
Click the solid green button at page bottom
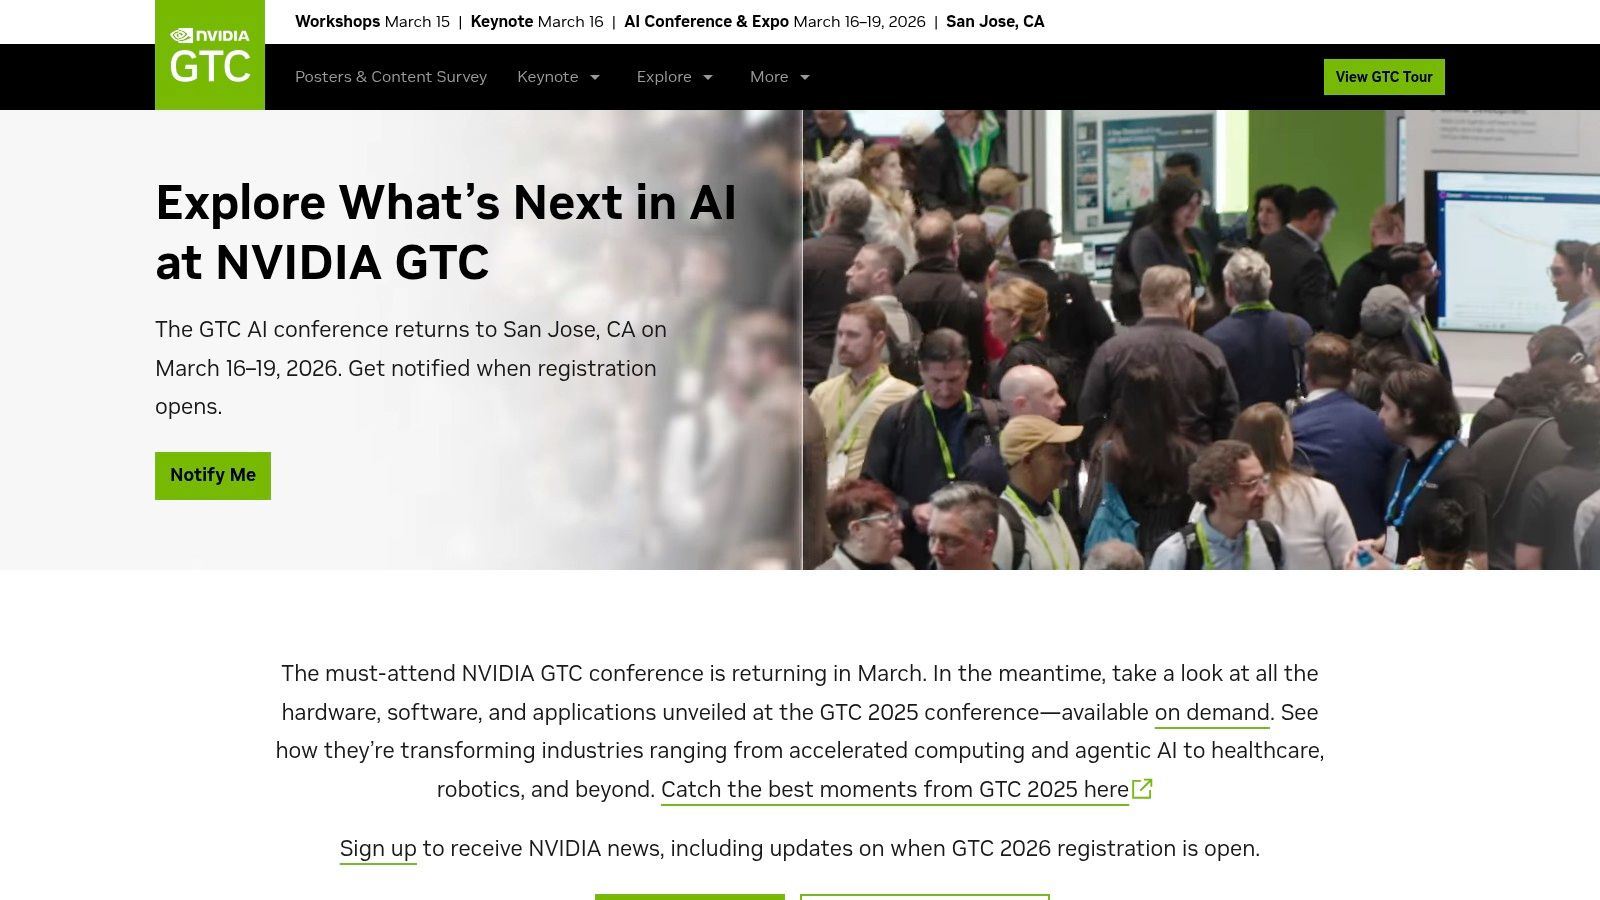click(x=689, y=897)
